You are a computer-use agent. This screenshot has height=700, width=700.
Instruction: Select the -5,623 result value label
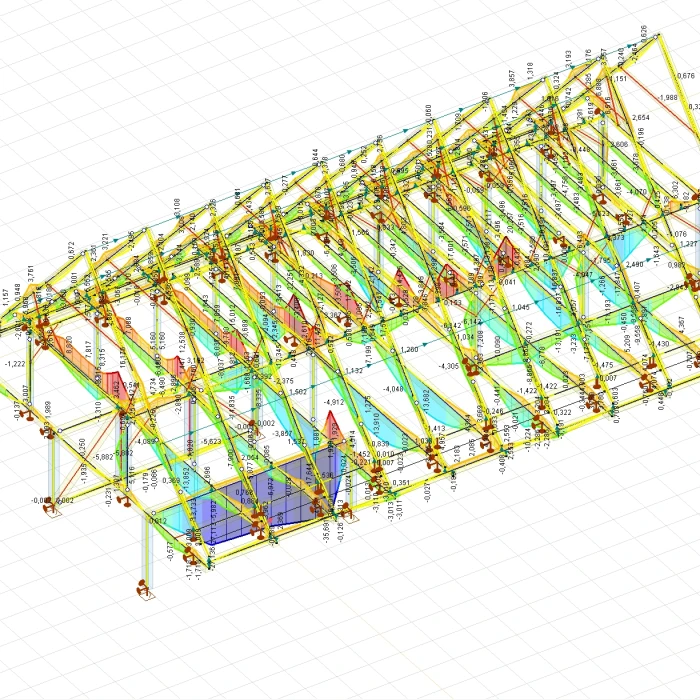(211, 442)
